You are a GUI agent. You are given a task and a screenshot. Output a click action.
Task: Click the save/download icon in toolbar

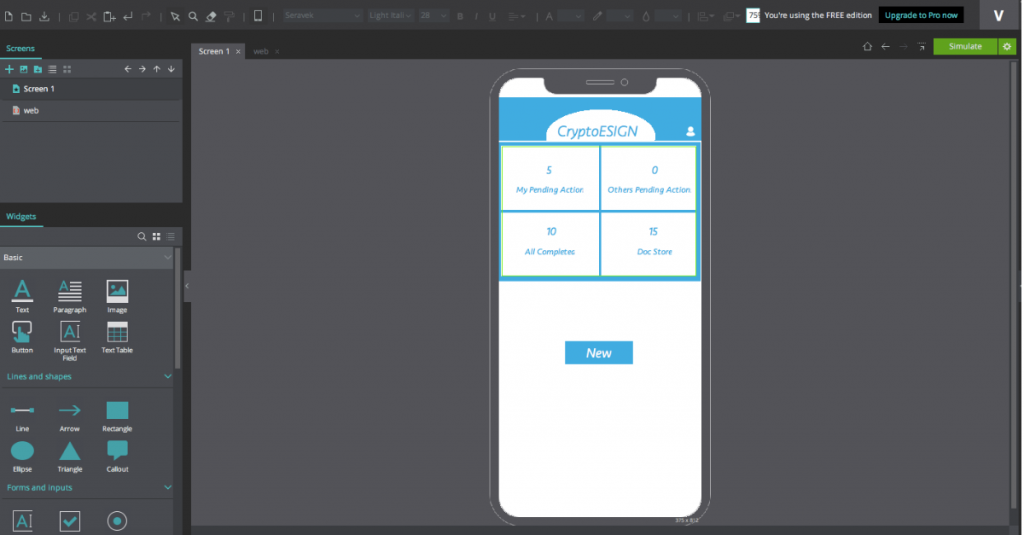coord(44,16)
